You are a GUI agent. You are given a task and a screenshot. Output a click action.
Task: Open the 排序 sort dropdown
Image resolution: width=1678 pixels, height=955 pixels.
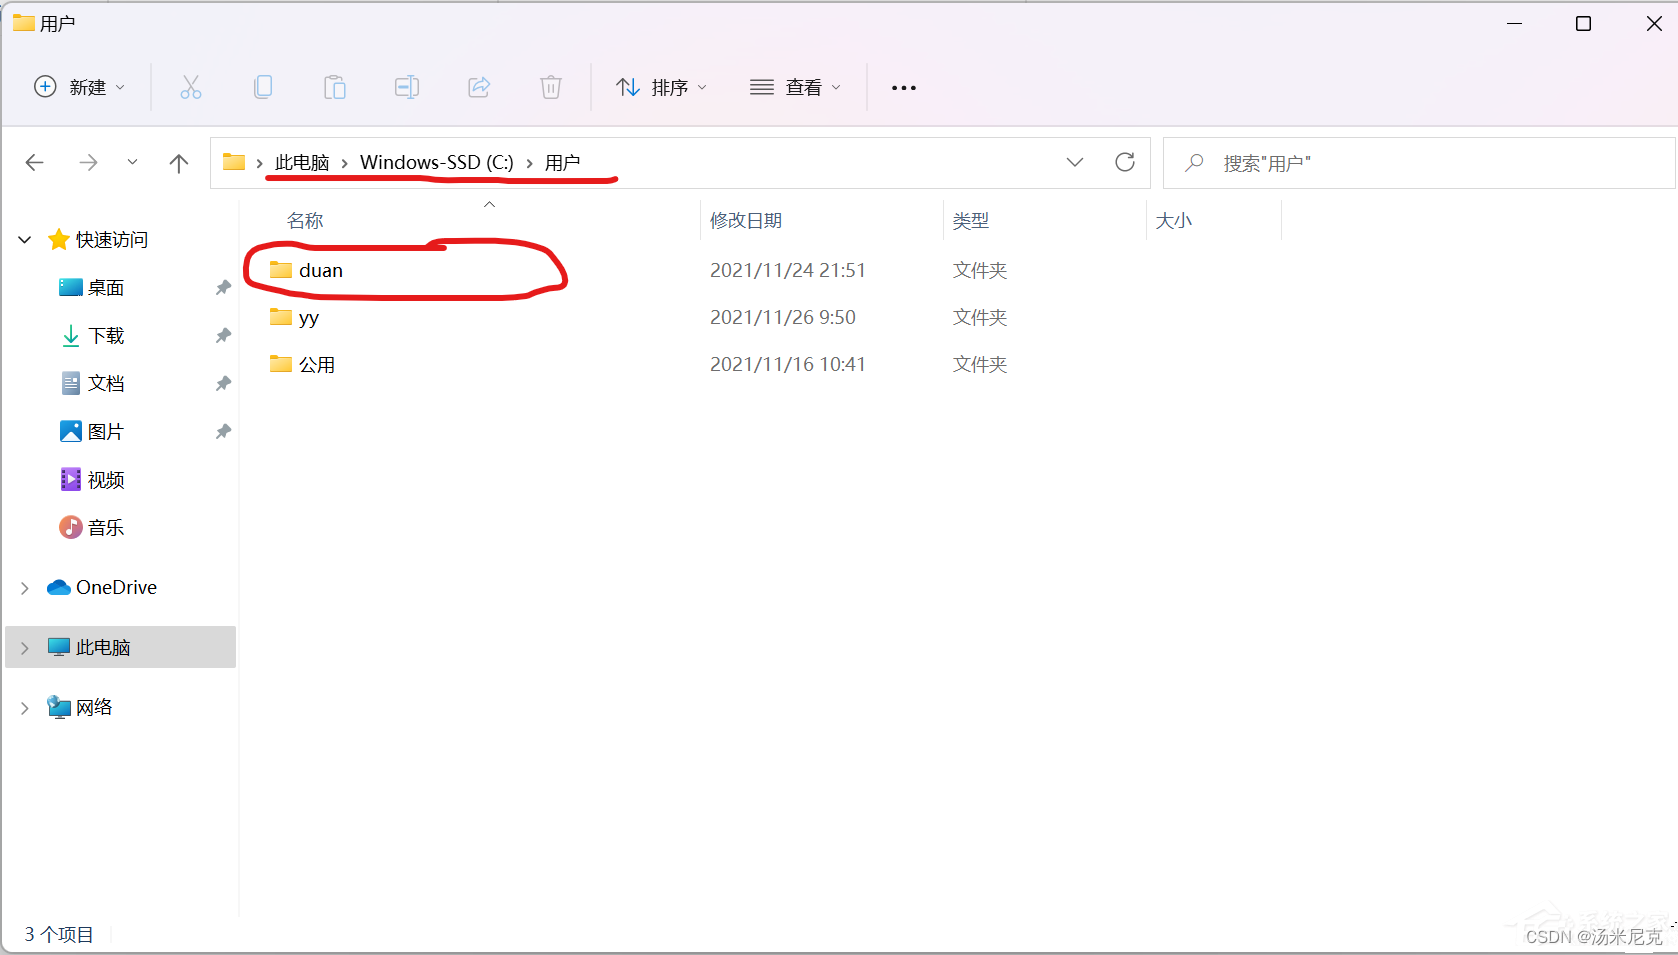pyautogui.click(x=662, y=88)
